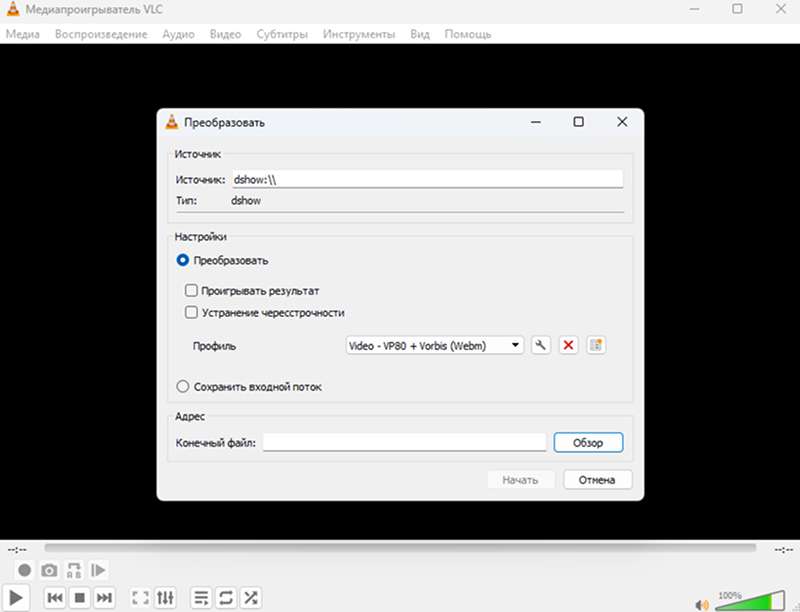Click the elapsed time label on the left
The height and width of the screenshot is (612, 800).
[17, 550]
